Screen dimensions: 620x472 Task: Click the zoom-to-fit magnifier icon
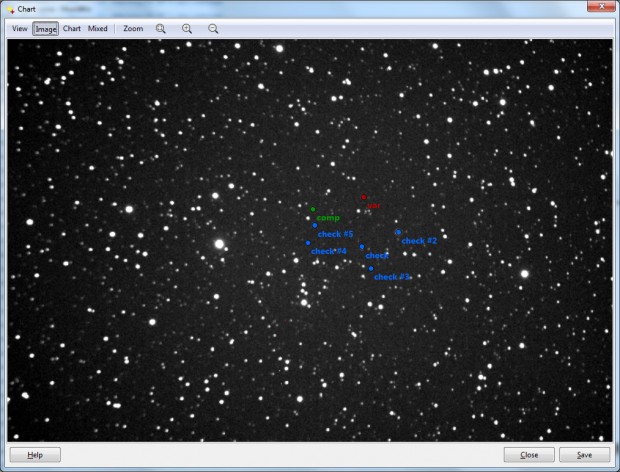click(161, 29)
